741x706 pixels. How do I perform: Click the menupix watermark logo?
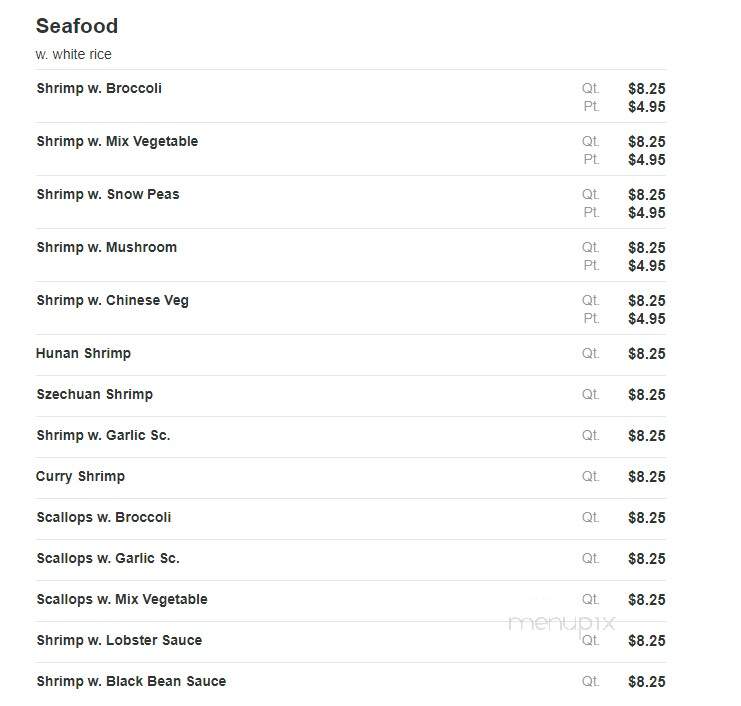click(561, 624)
